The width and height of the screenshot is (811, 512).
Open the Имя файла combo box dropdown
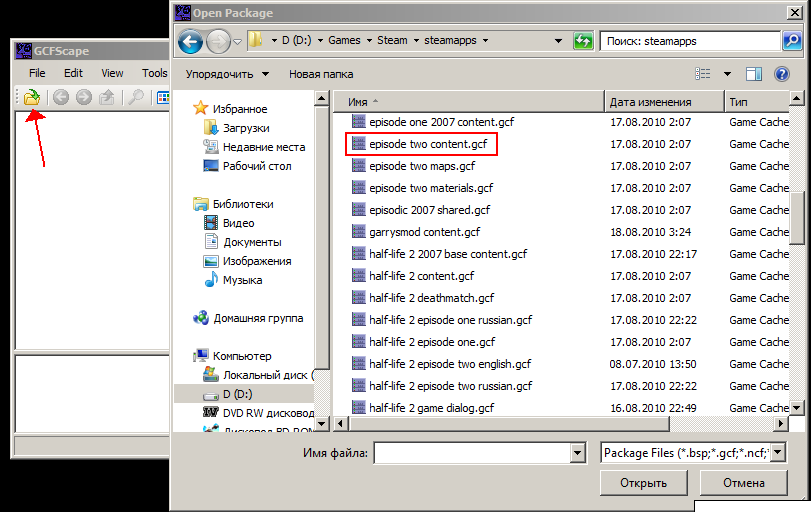click(x=578, y=453)
